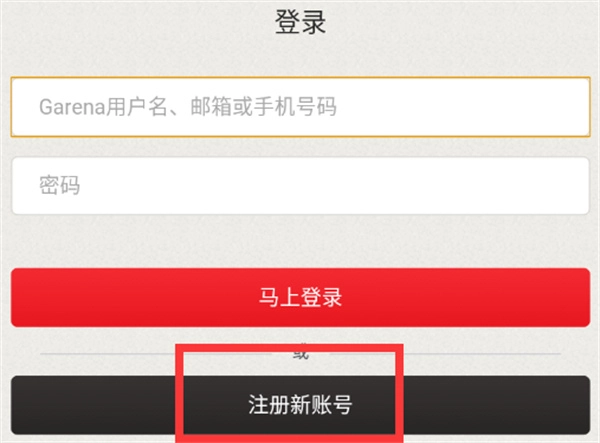Select the orange-bordered username box
The image size is (600, 443).
[x=300, y=107]
